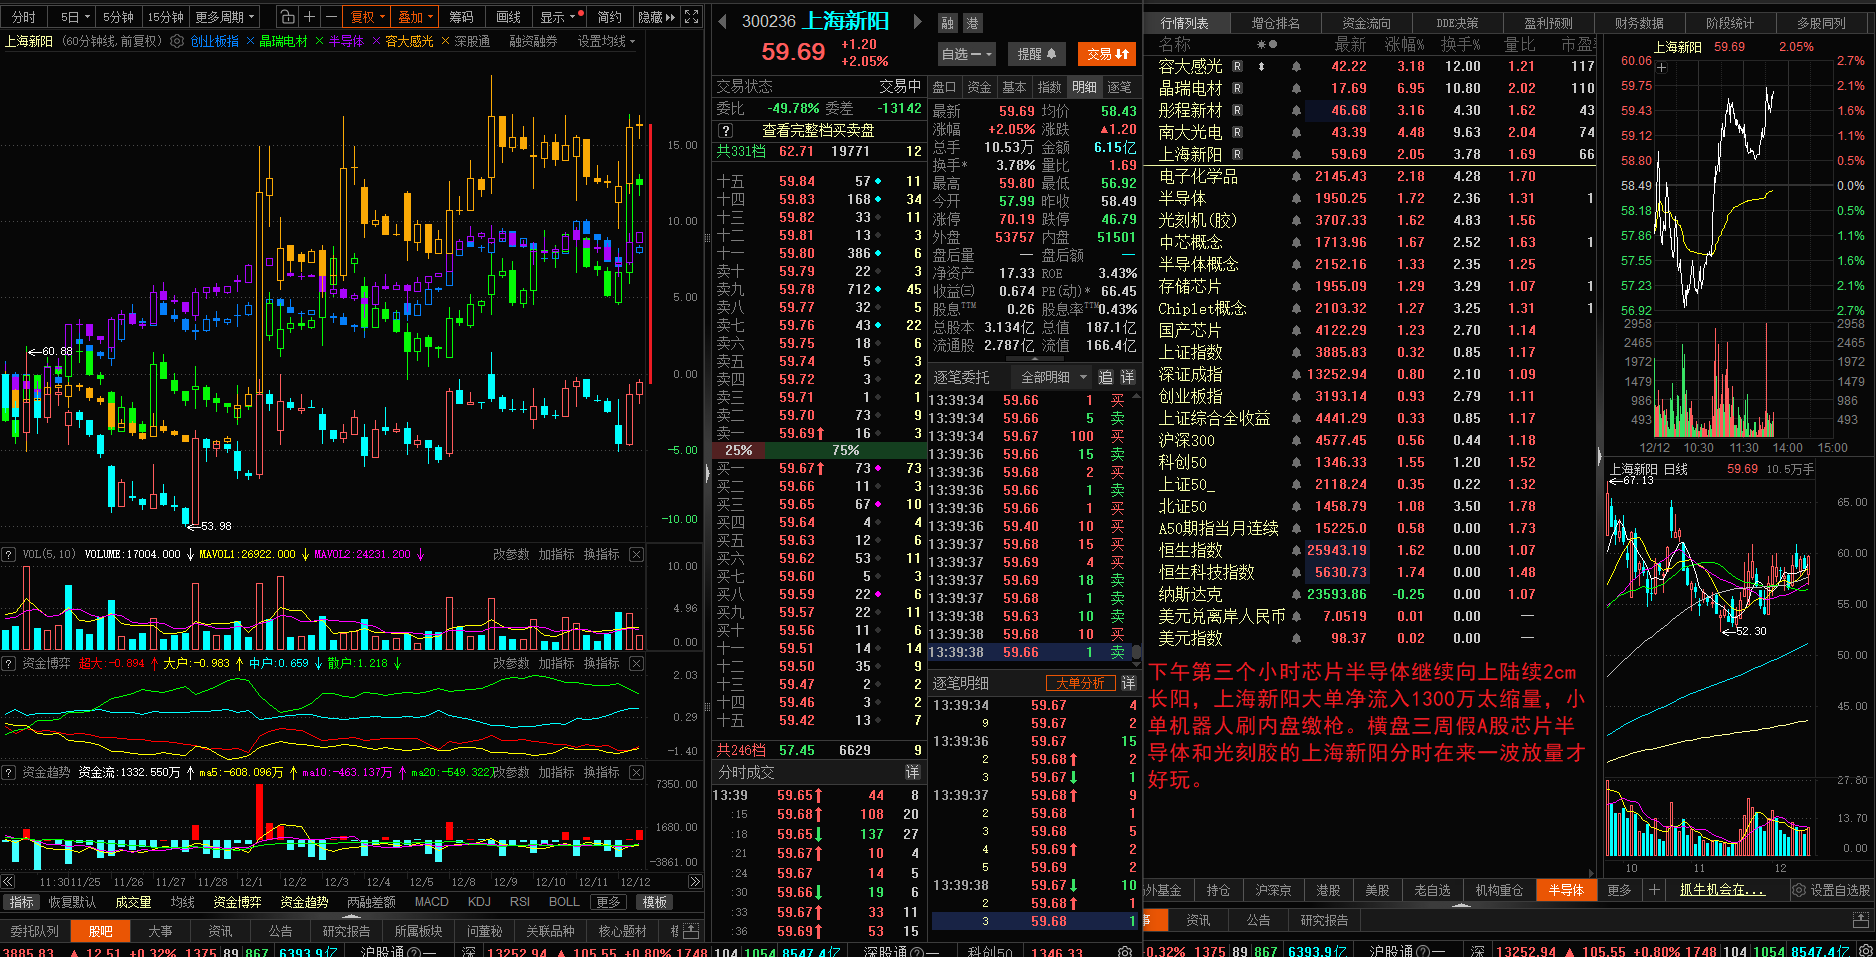Open the 显示 display dropdown
Image resolution: width=1876 pixels, height=957 pixels.
tap(559, 17)
